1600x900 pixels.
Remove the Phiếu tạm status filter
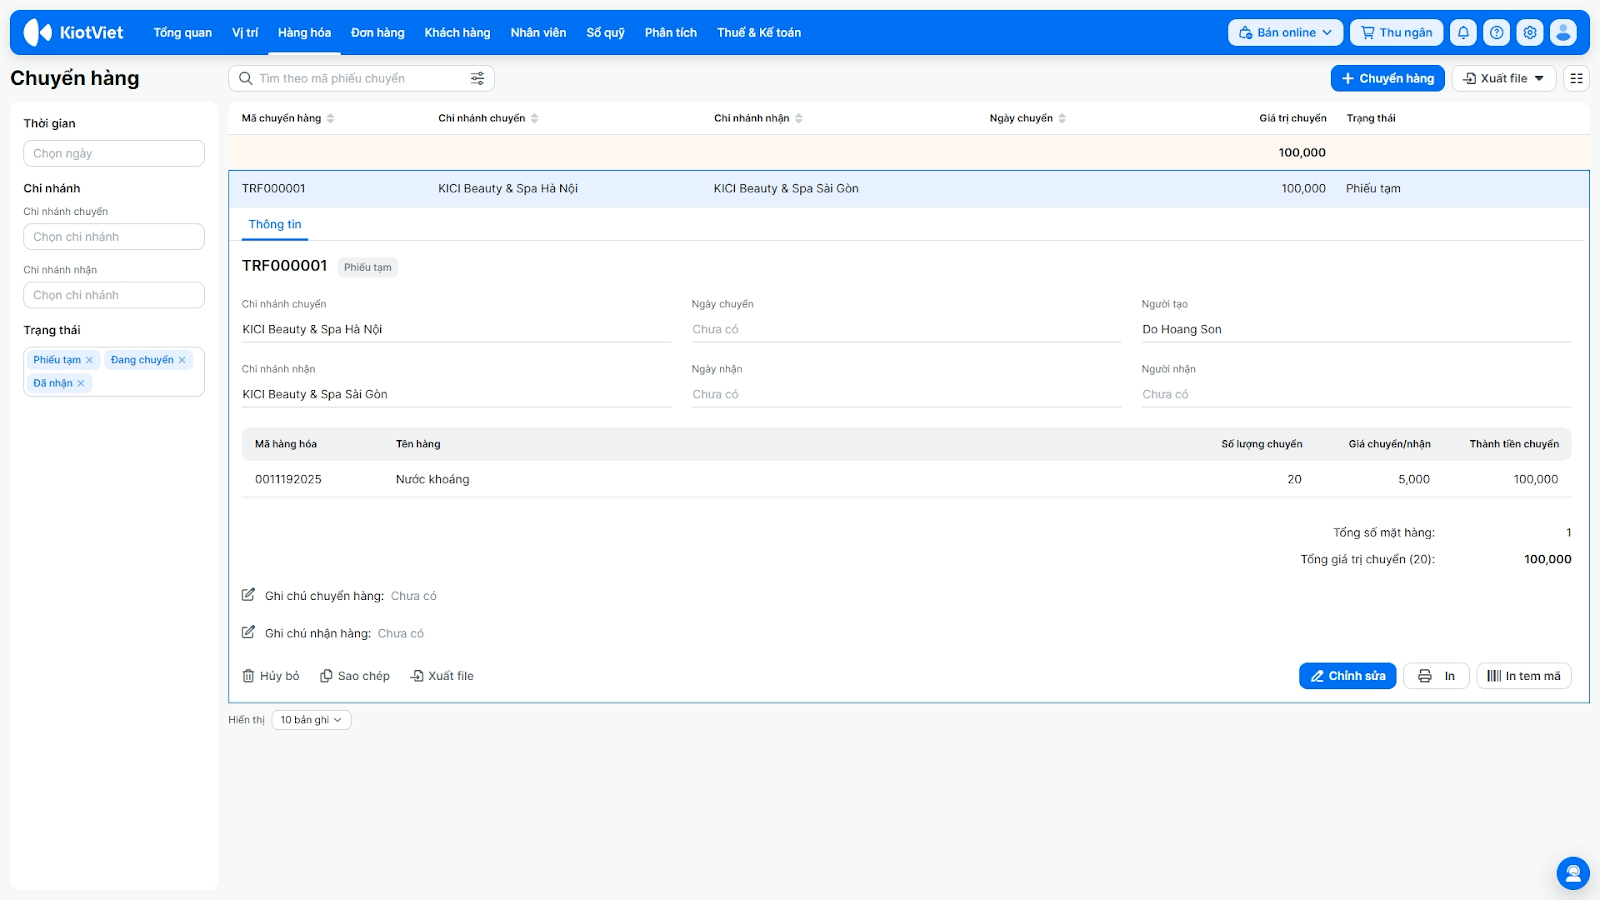[89, 360]
